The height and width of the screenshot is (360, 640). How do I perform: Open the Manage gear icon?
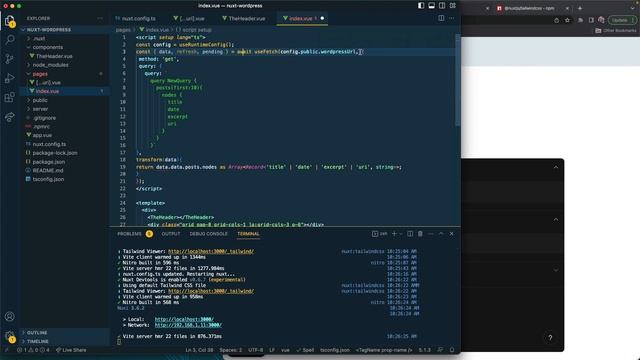[x=9, y=336]
